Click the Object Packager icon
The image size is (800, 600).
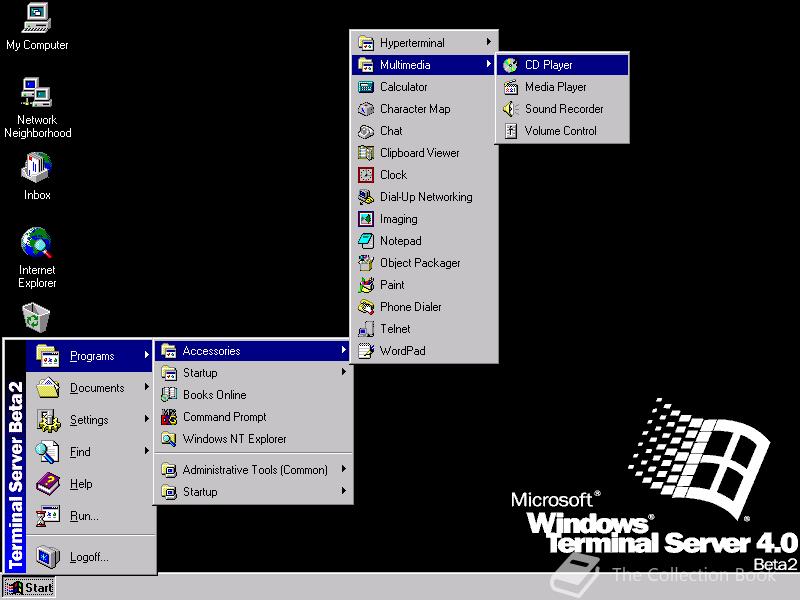click(366, 263)
